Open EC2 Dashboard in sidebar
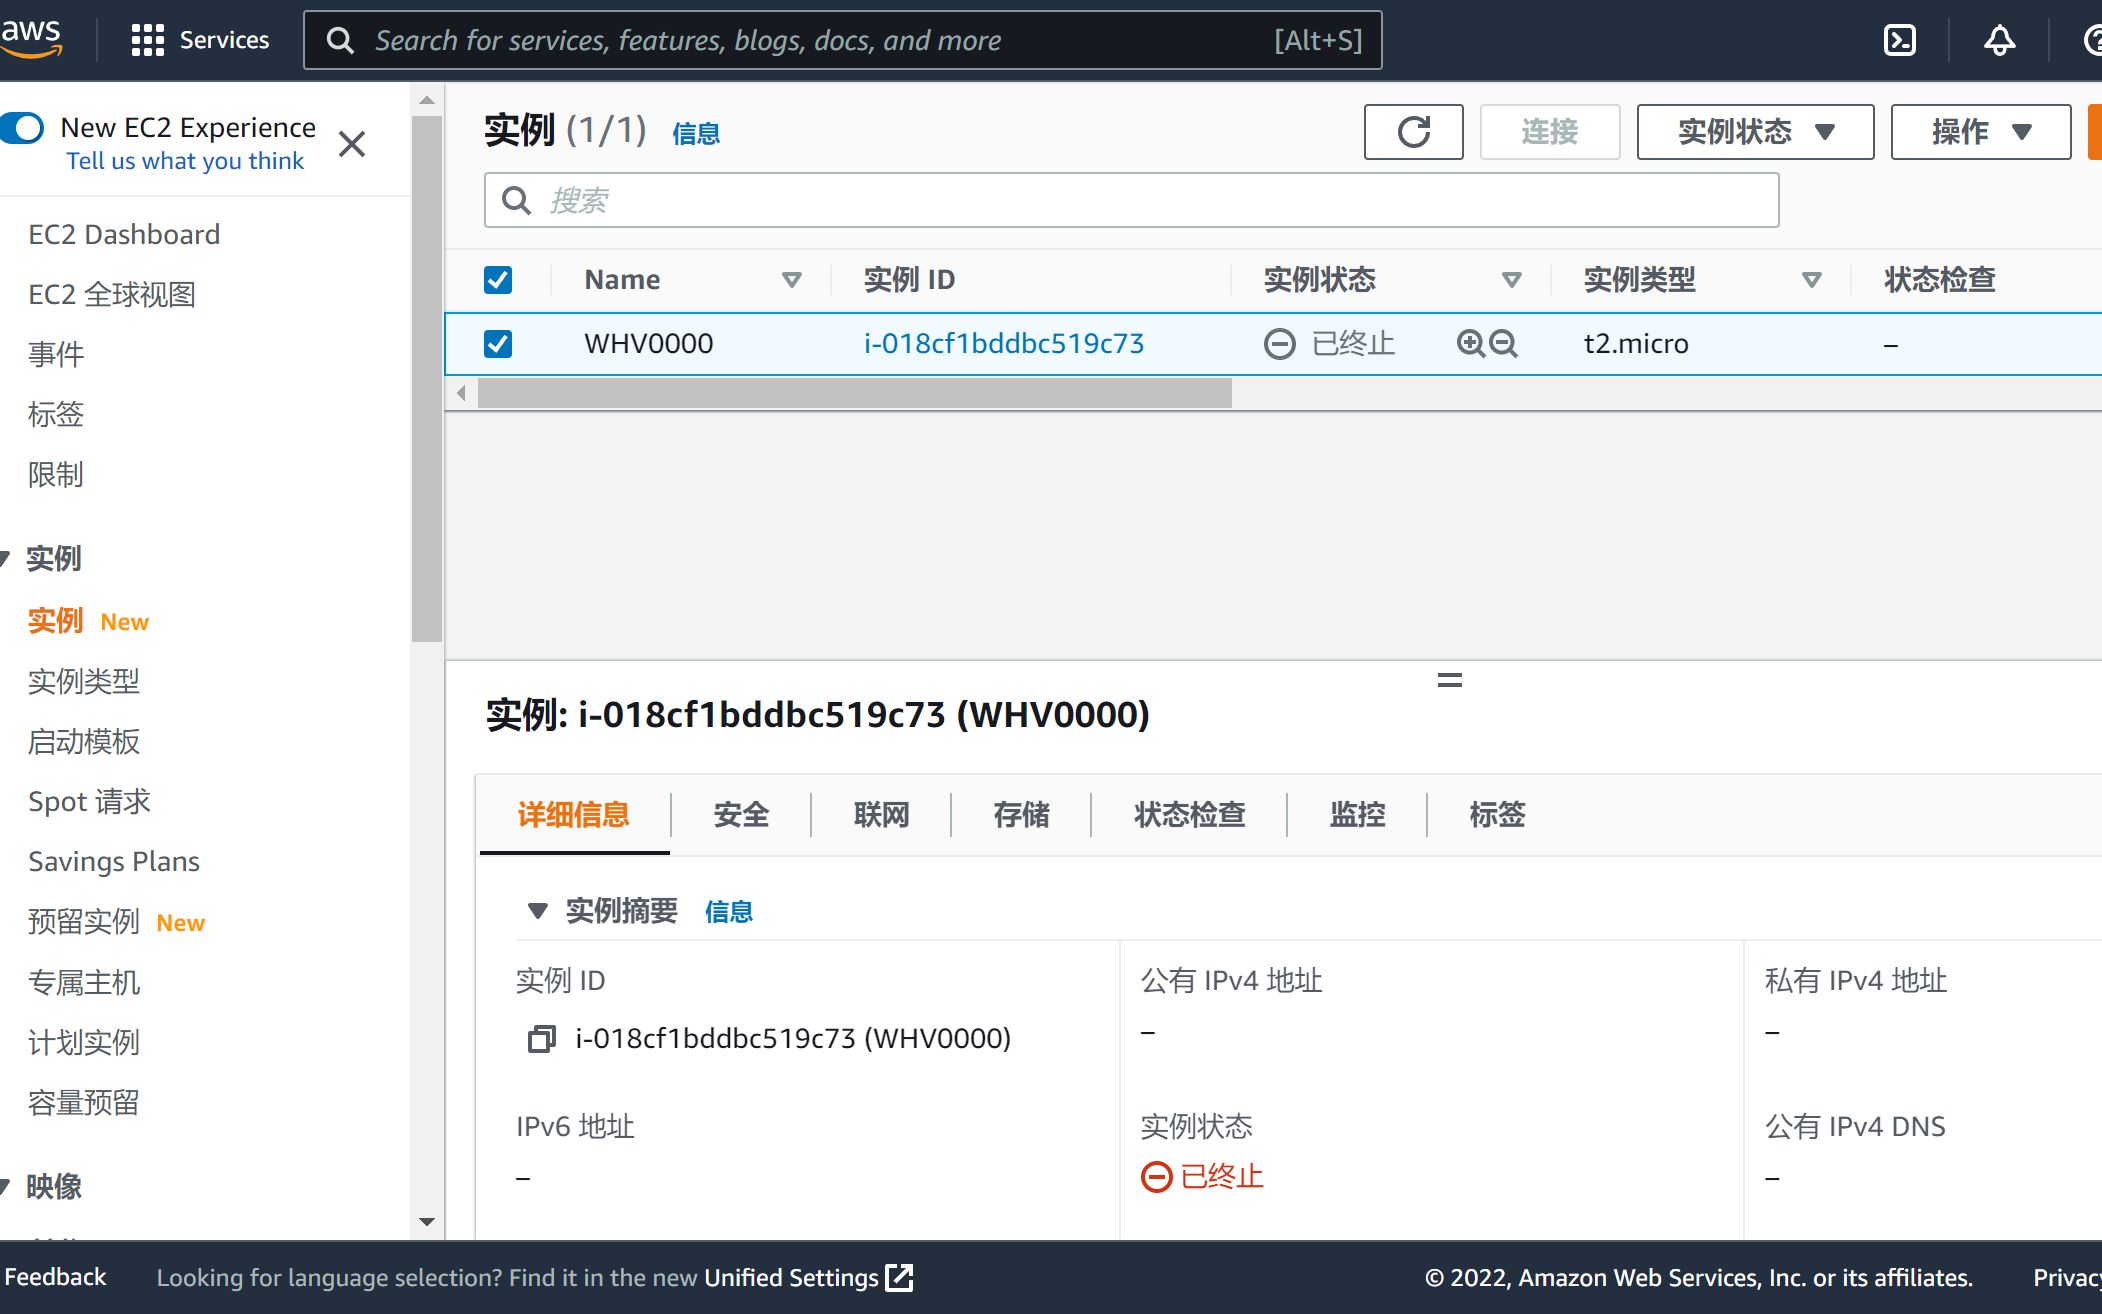Image resolution: width=2102 pixels, height=1314 pixels. click(124, 235)
